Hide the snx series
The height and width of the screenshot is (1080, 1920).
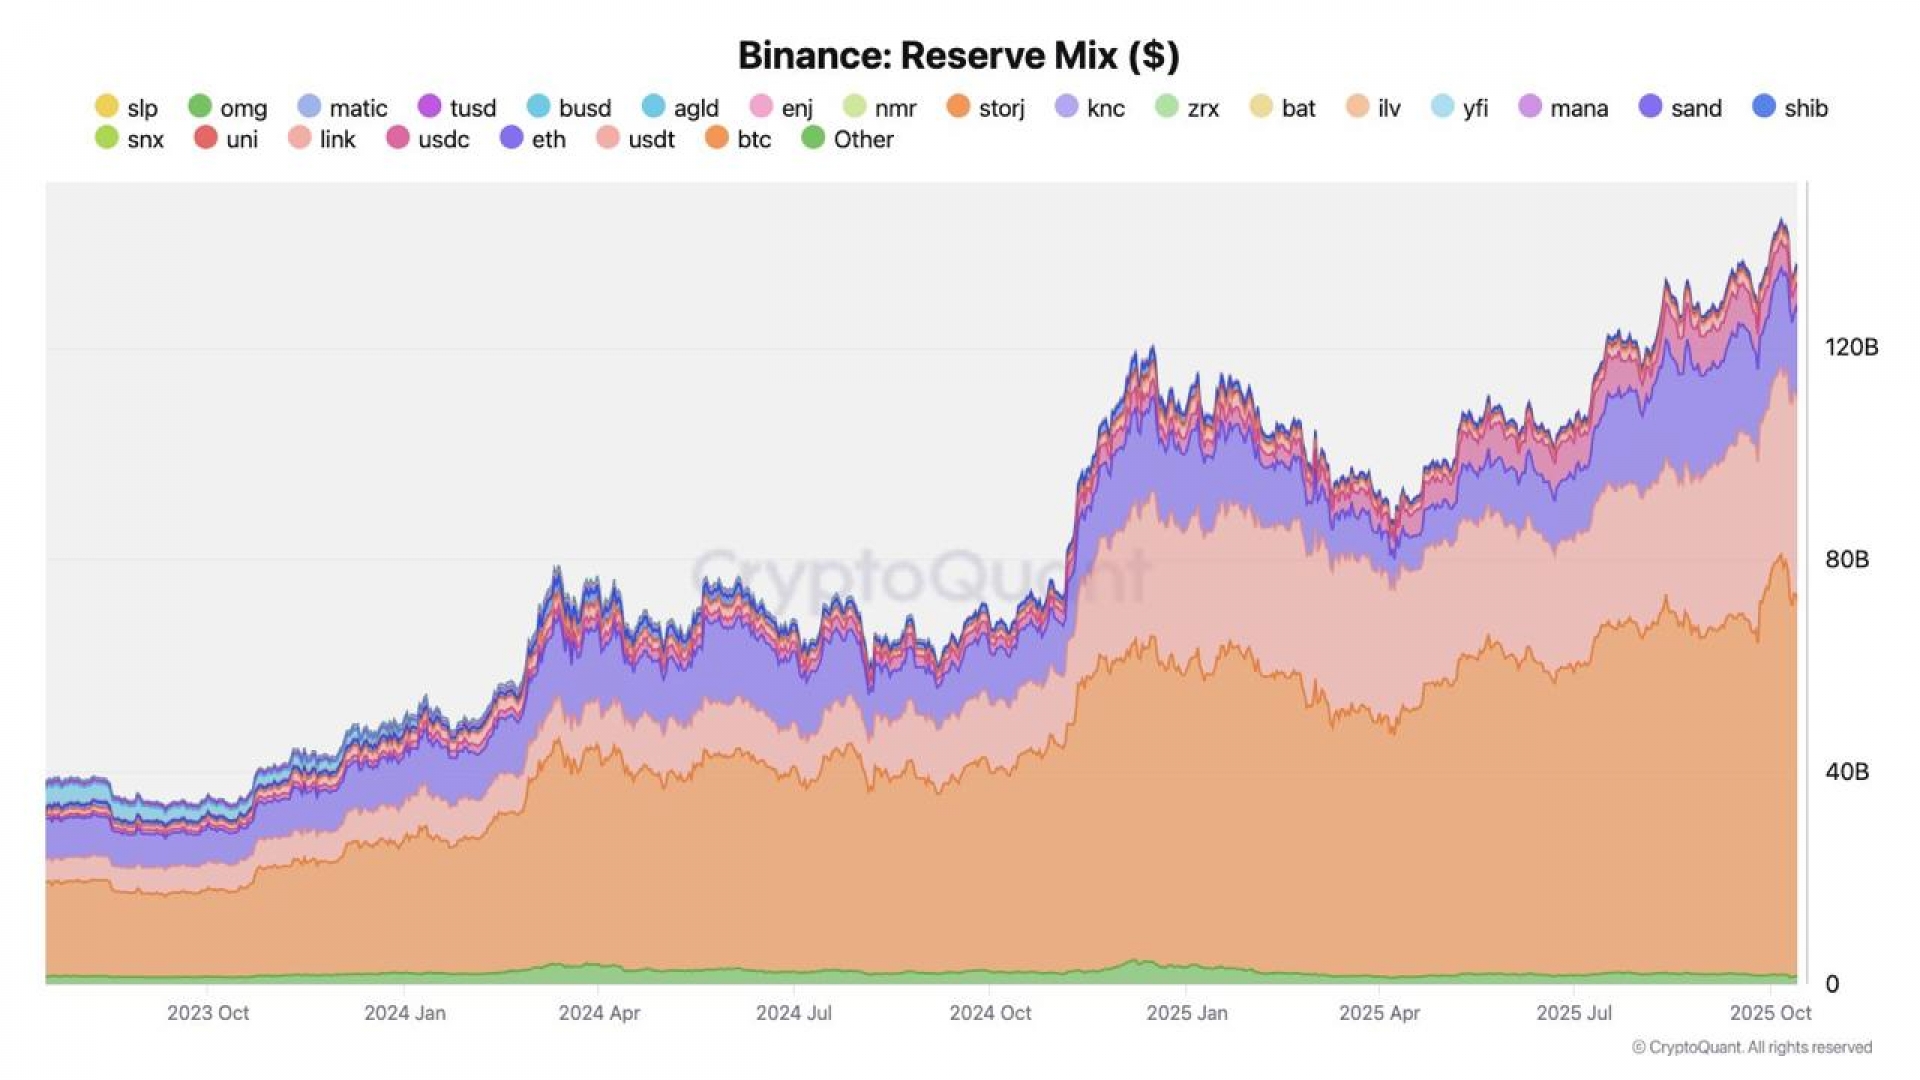(130, 139)
